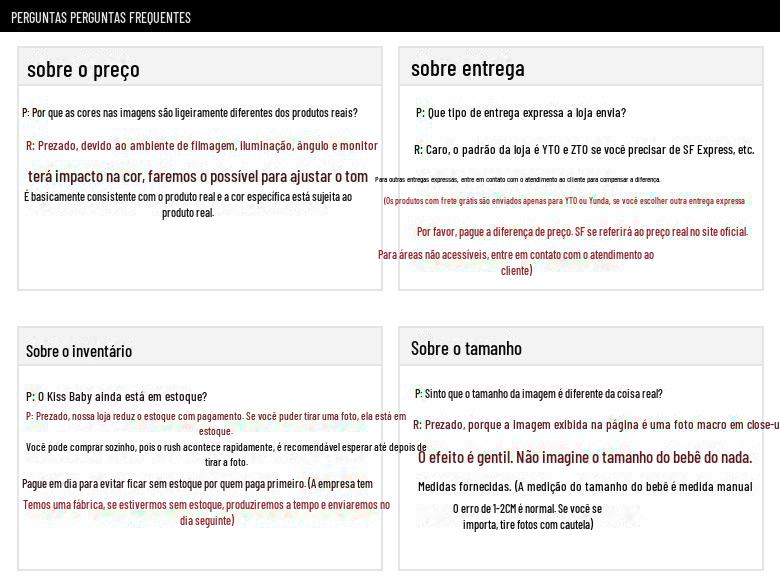Select the line "O efeito é gentil"
The image size is (780, 582).
click(x=584, y=457)
